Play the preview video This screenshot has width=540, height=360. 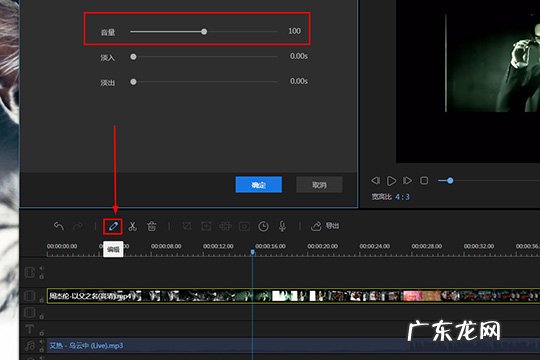391,181
